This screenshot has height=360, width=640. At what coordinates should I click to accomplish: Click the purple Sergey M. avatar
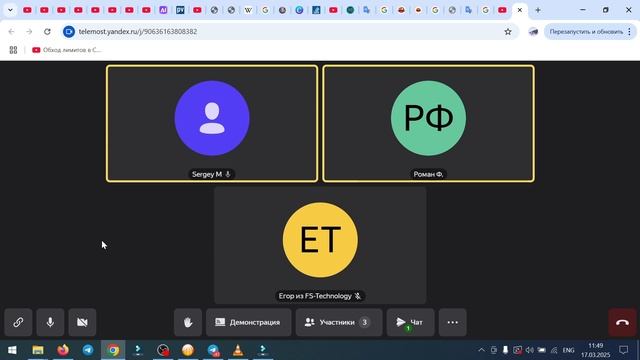212,118
